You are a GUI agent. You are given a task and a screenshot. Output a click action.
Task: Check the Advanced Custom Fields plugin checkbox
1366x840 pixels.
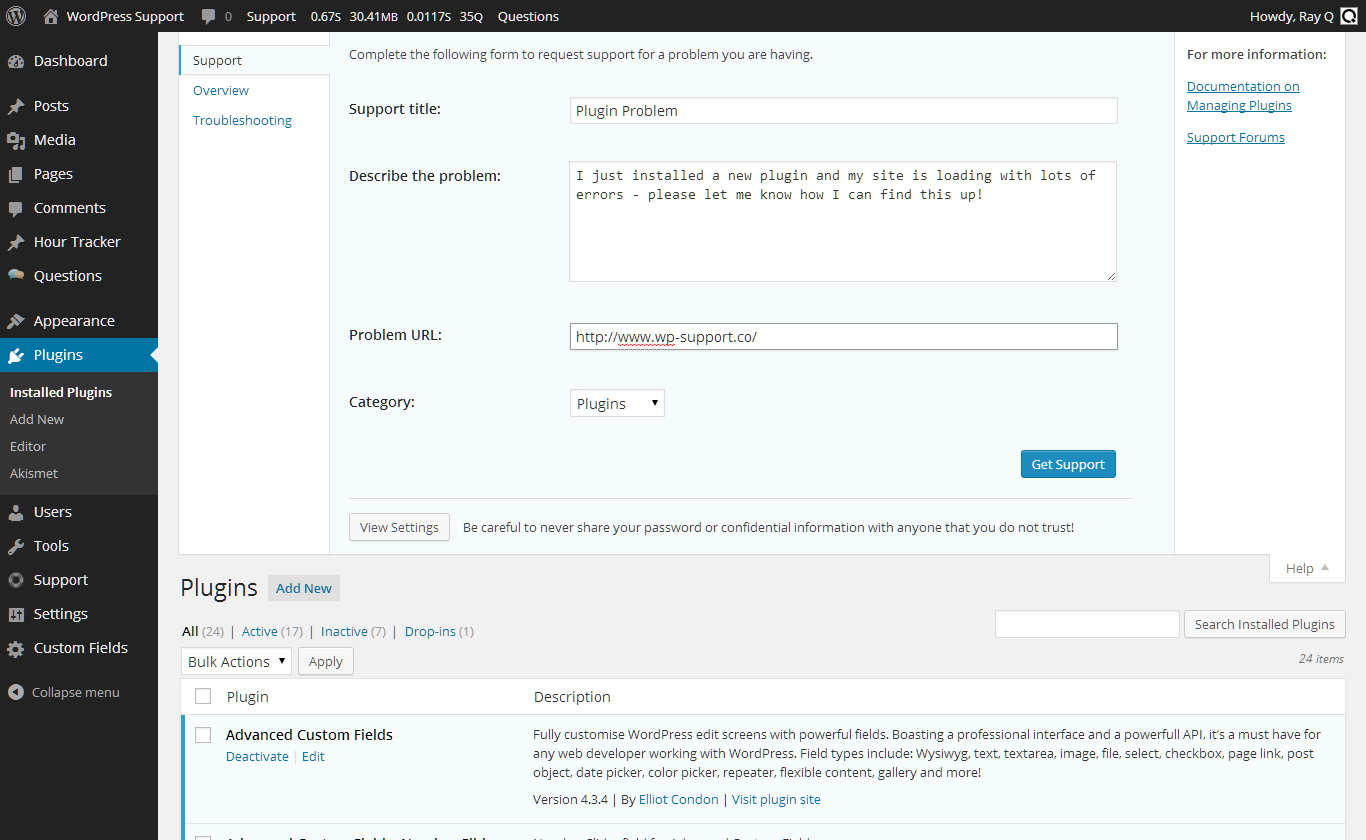pyautogui.click(x=203, y=735)
